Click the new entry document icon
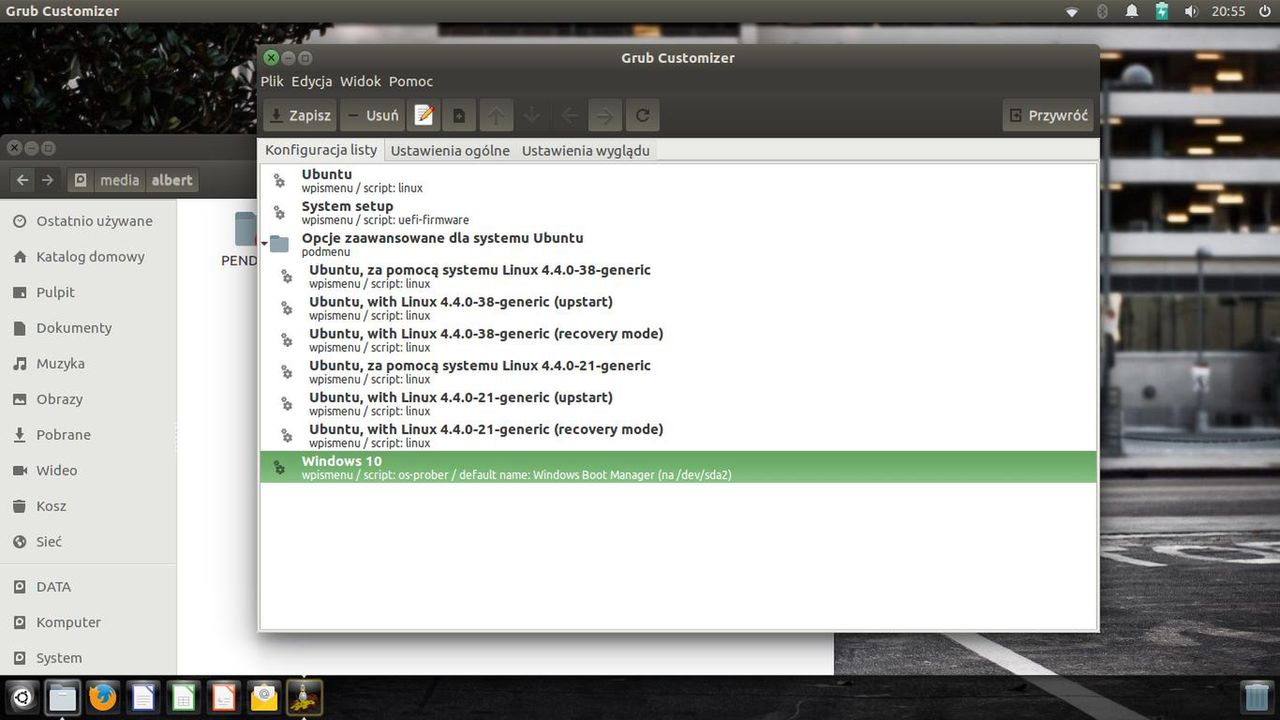1280x720 pixels. coord(459,115)
